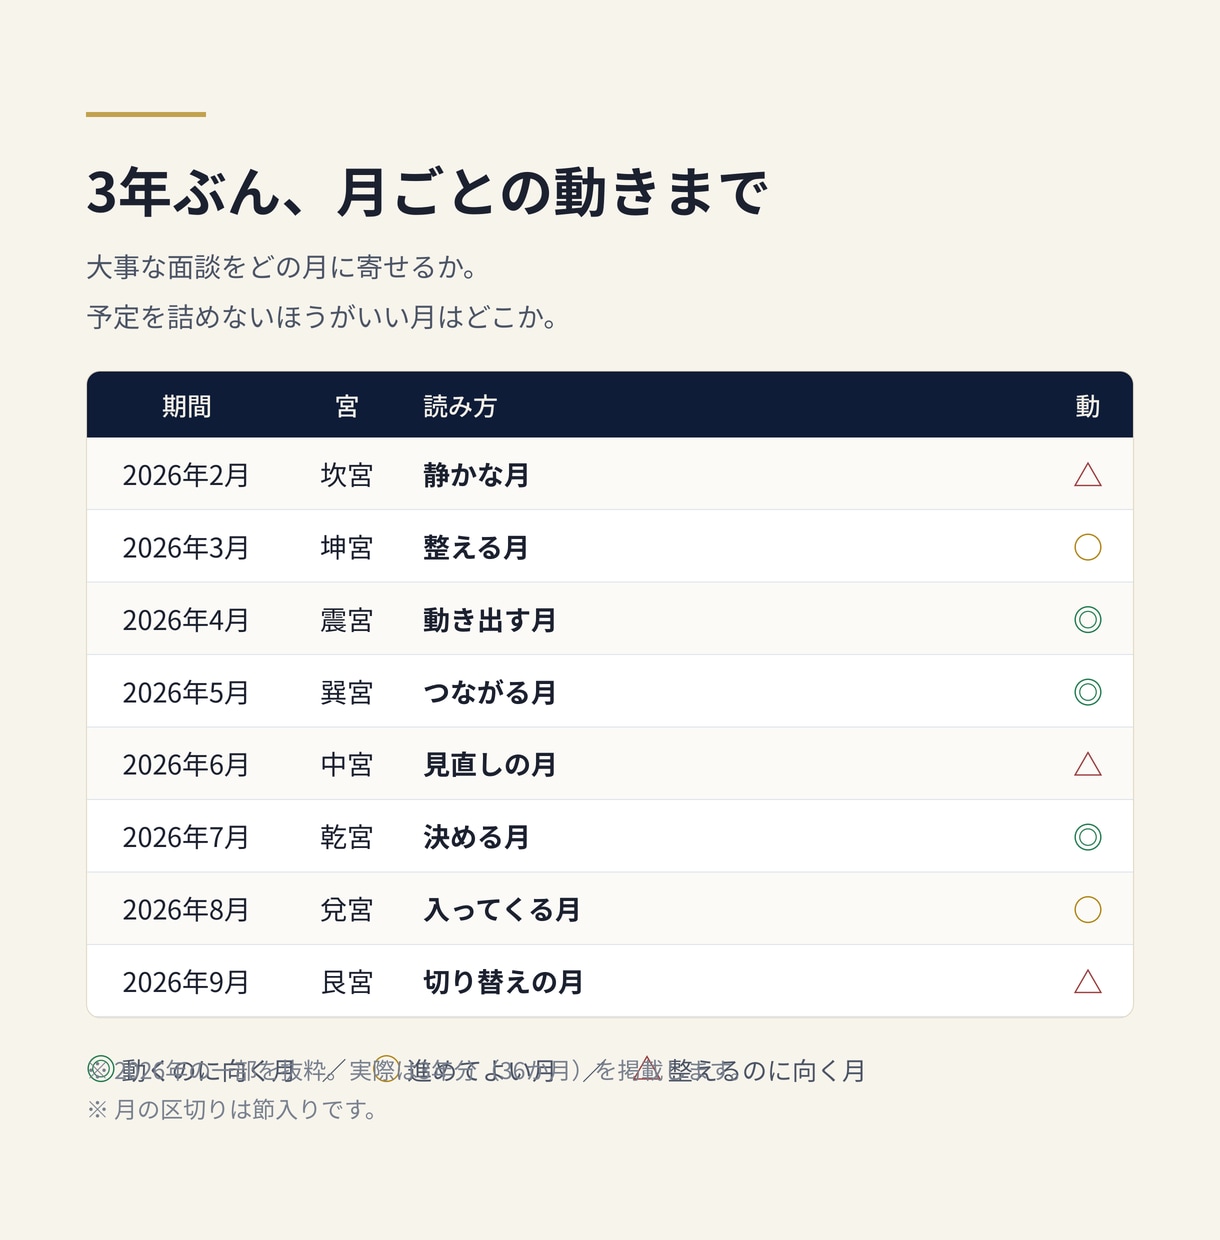Click the 中宮 cell

click(x=347, y=765)
